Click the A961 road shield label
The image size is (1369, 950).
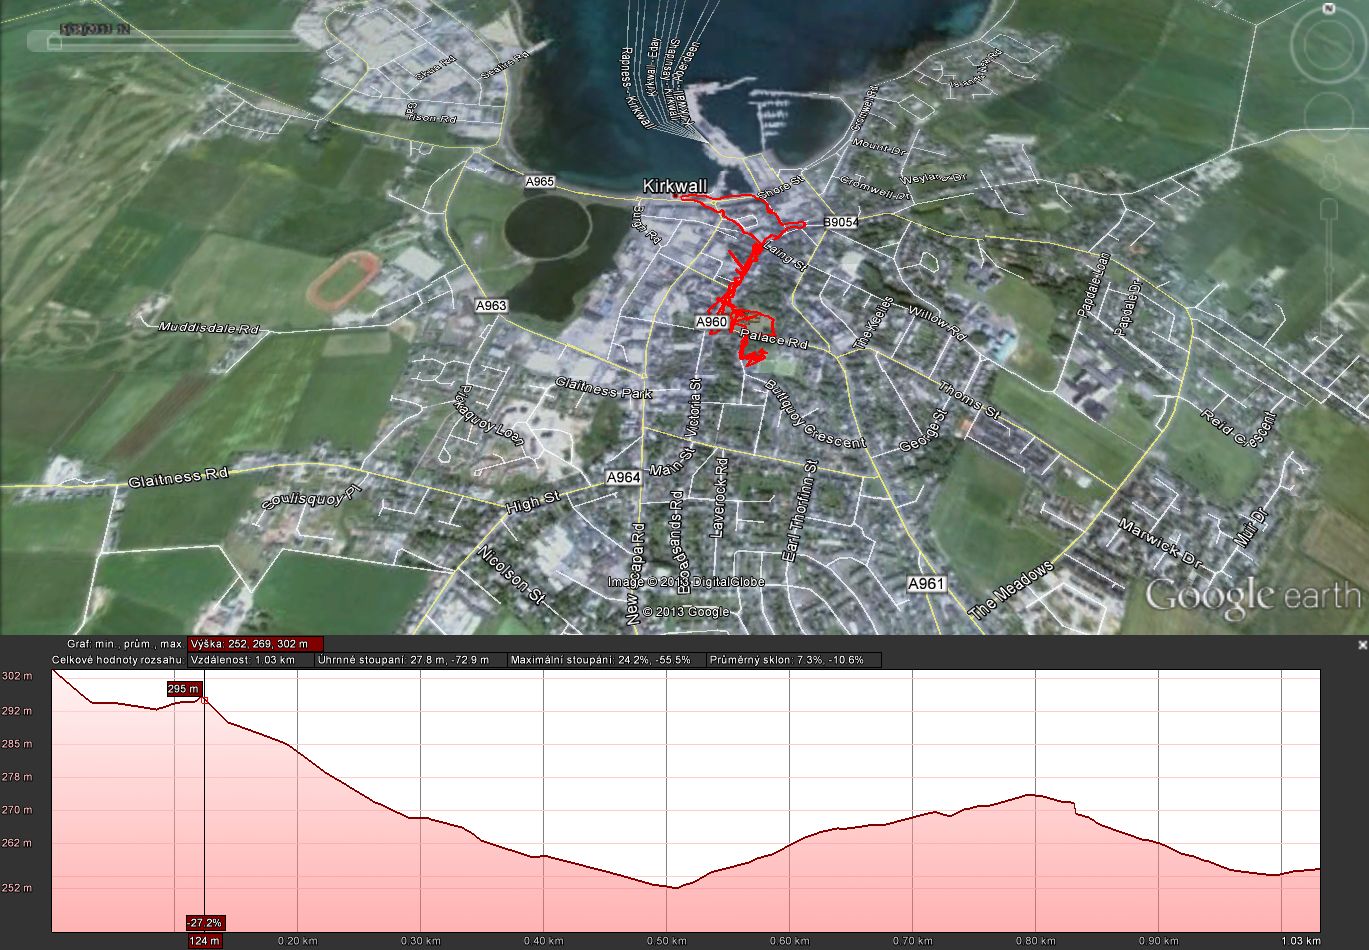pos(926,584)
